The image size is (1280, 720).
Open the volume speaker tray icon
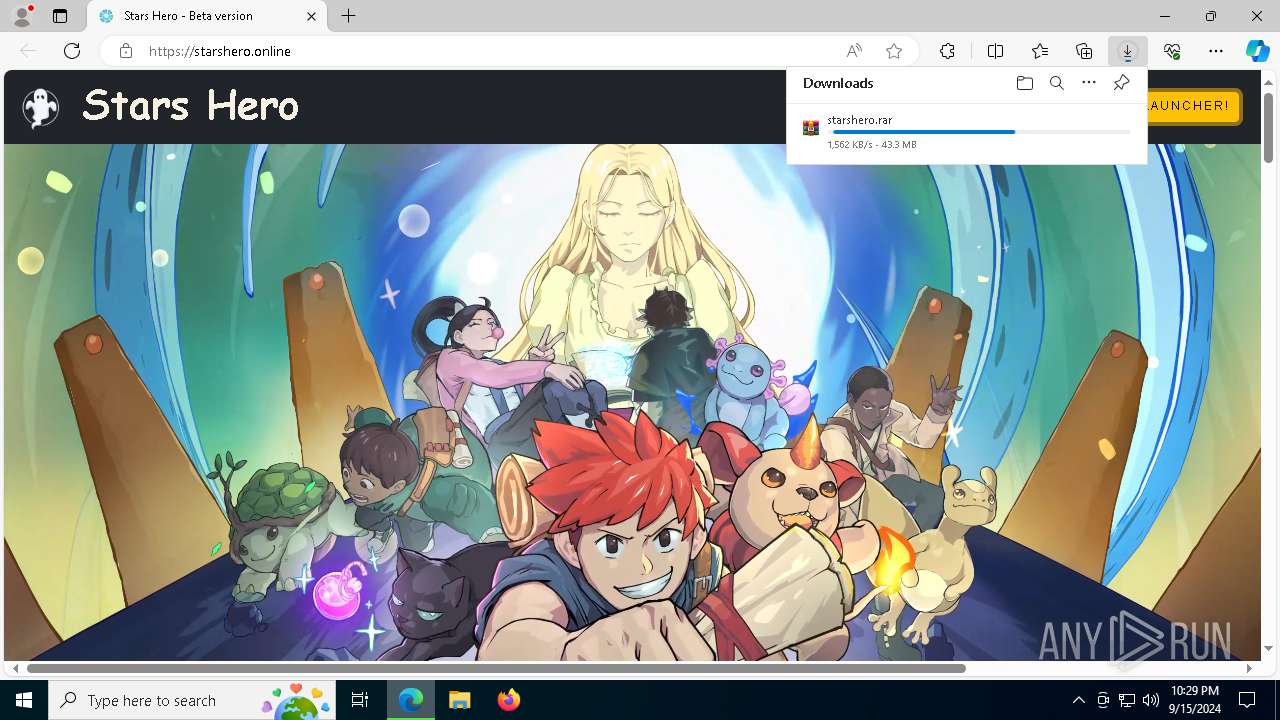point(1150,700)
